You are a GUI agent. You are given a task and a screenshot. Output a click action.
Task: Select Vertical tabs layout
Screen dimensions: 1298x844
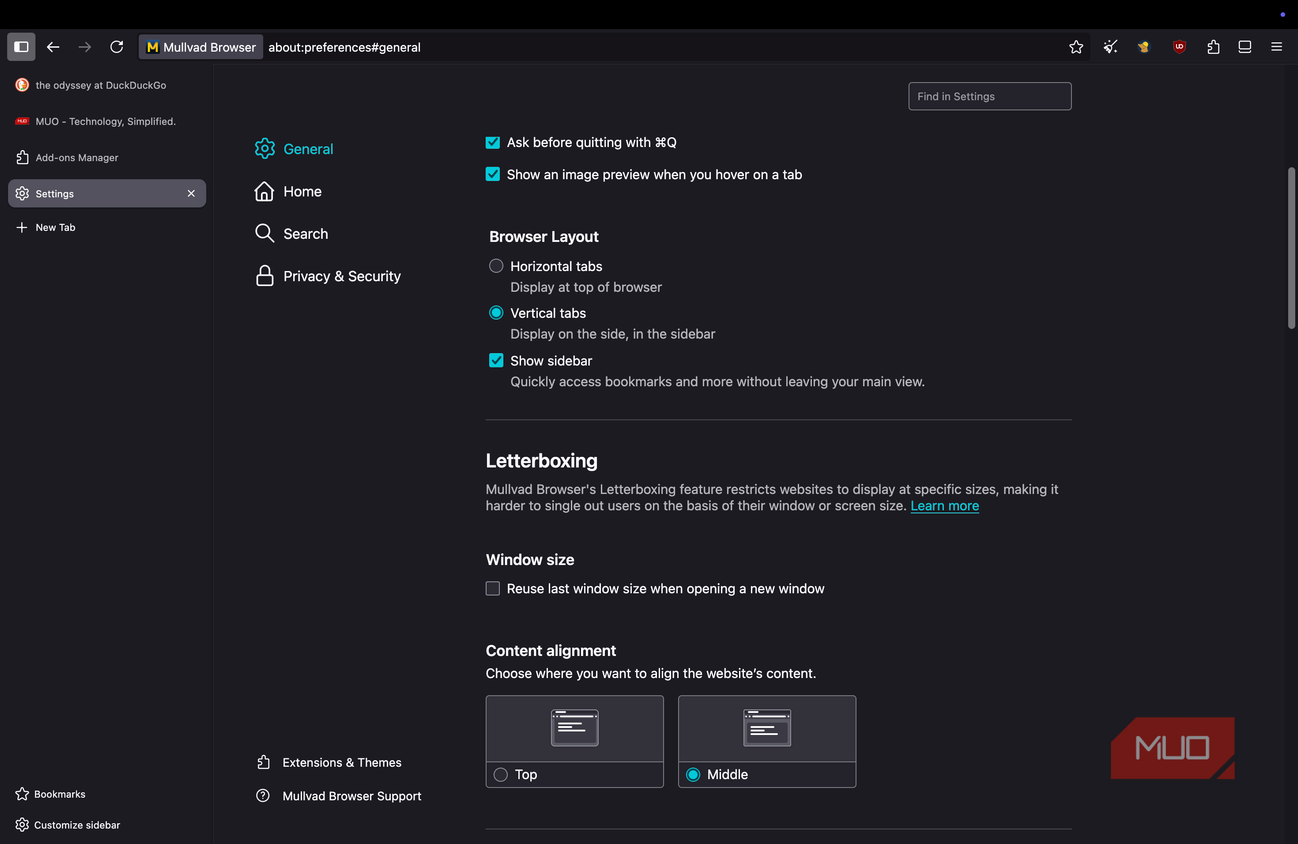[496, 313]
